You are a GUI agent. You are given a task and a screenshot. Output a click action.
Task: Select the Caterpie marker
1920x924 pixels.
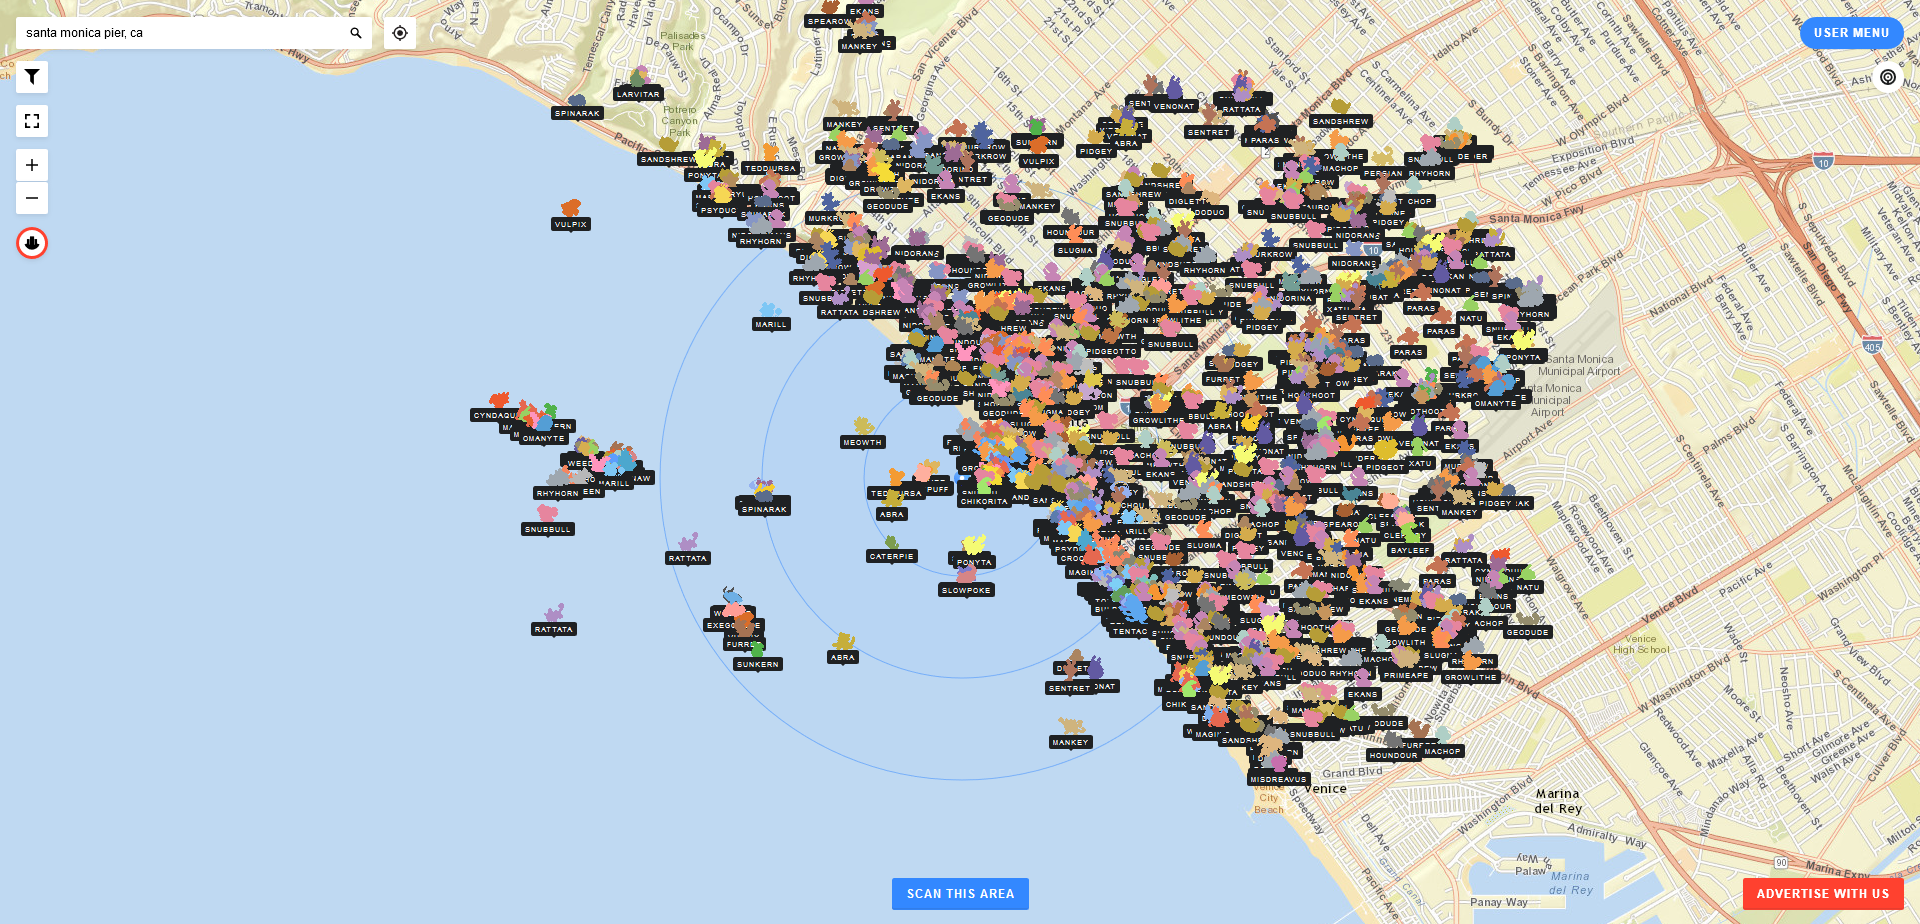click(892, 549)
